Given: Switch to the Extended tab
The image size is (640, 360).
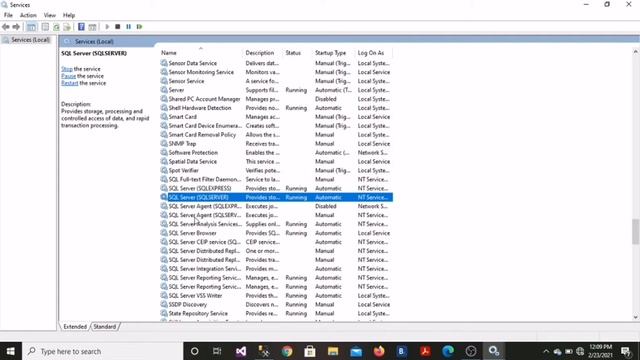Looking at the screenshot, I should tap(75, 327).
